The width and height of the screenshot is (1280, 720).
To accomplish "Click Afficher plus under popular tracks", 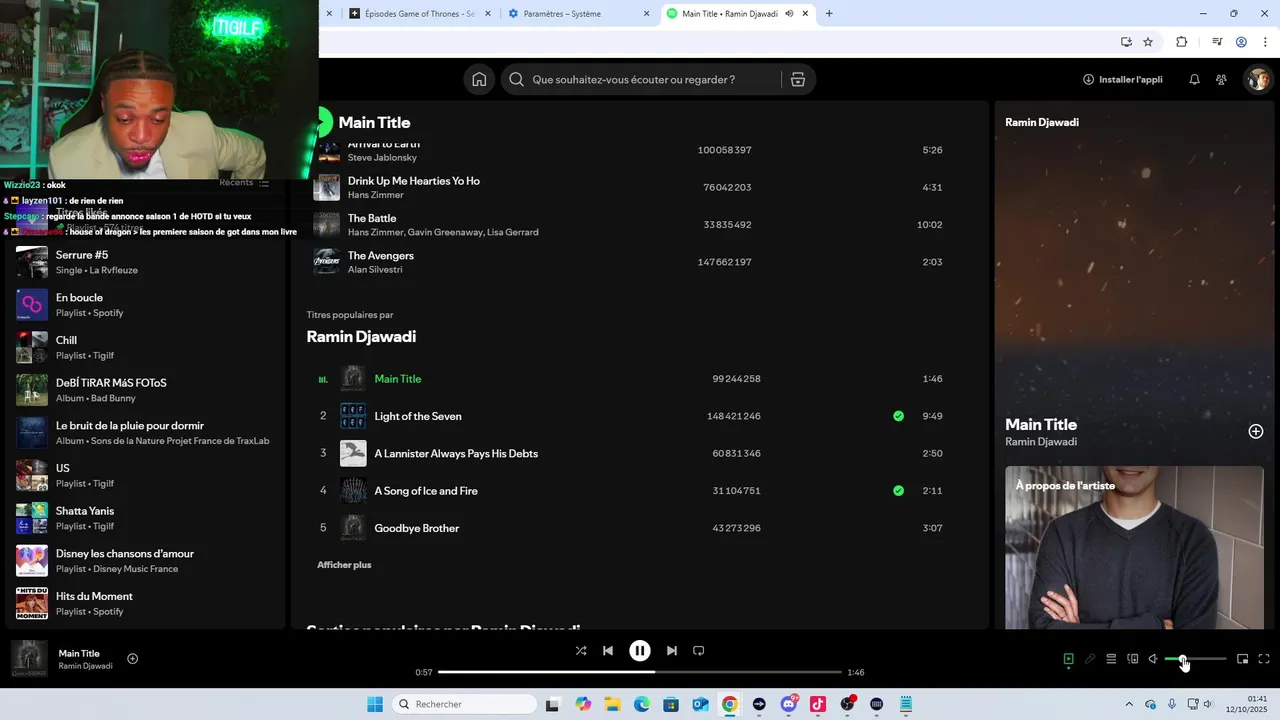I will pyautogui.click(x=344, y=565).
